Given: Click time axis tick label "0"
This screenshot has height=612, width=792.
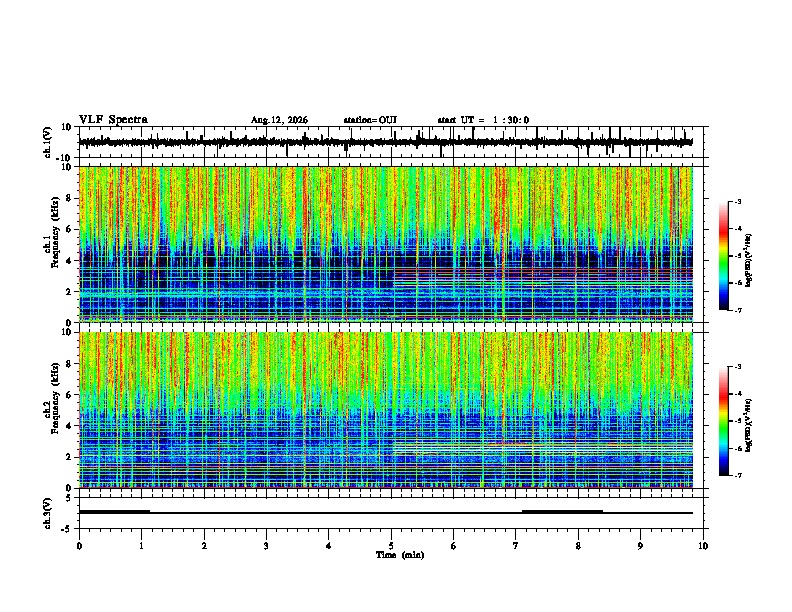Looking at the screenshot, I should (x=79, y=546).
